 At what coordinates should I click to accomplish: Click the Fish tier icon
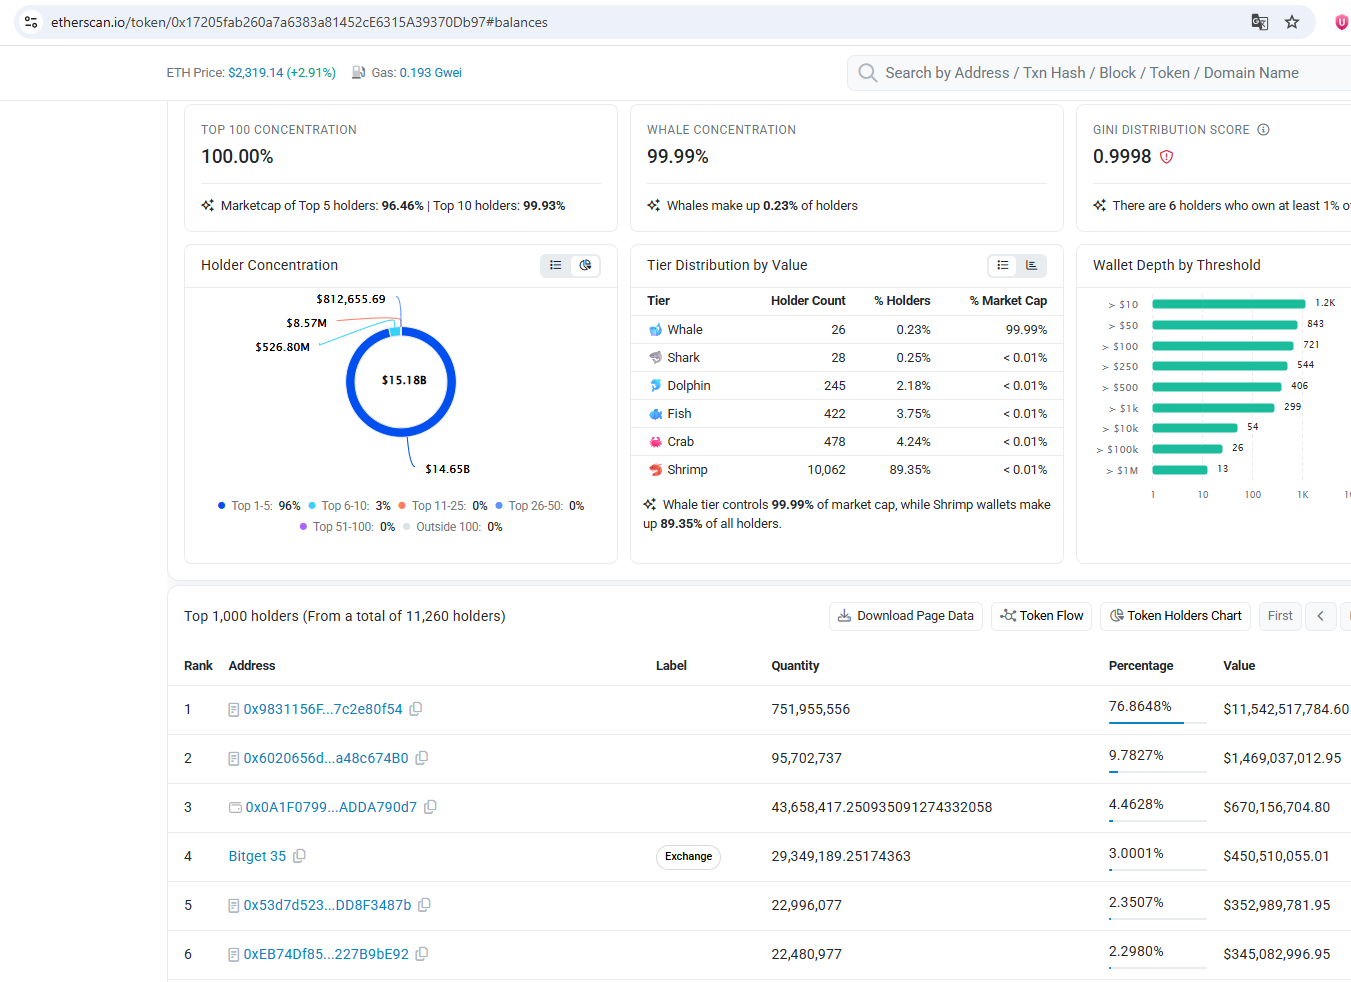(x=655, y=414)
